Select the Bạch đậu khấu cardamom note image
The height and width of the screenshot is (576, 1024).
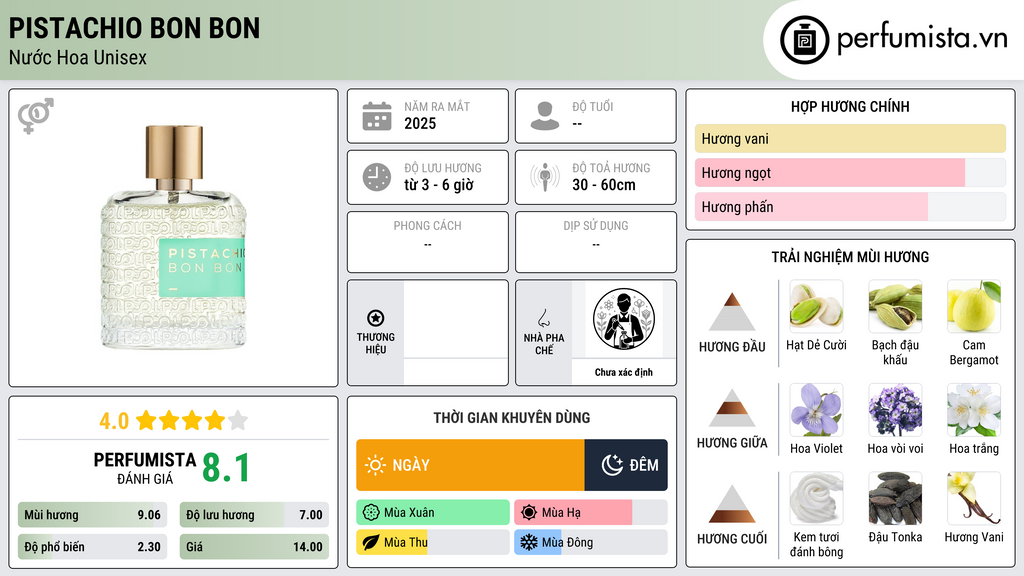[x=895, y=307]
